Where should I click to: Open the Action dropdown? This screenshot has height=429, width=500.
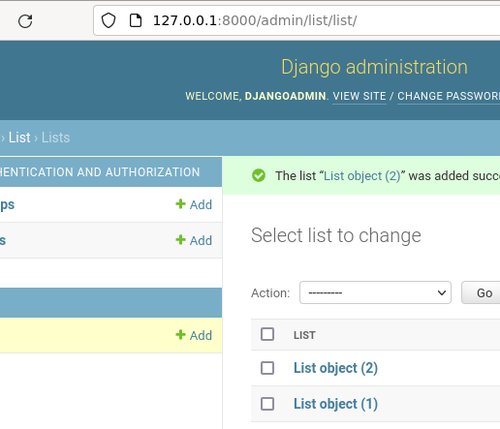375,293
